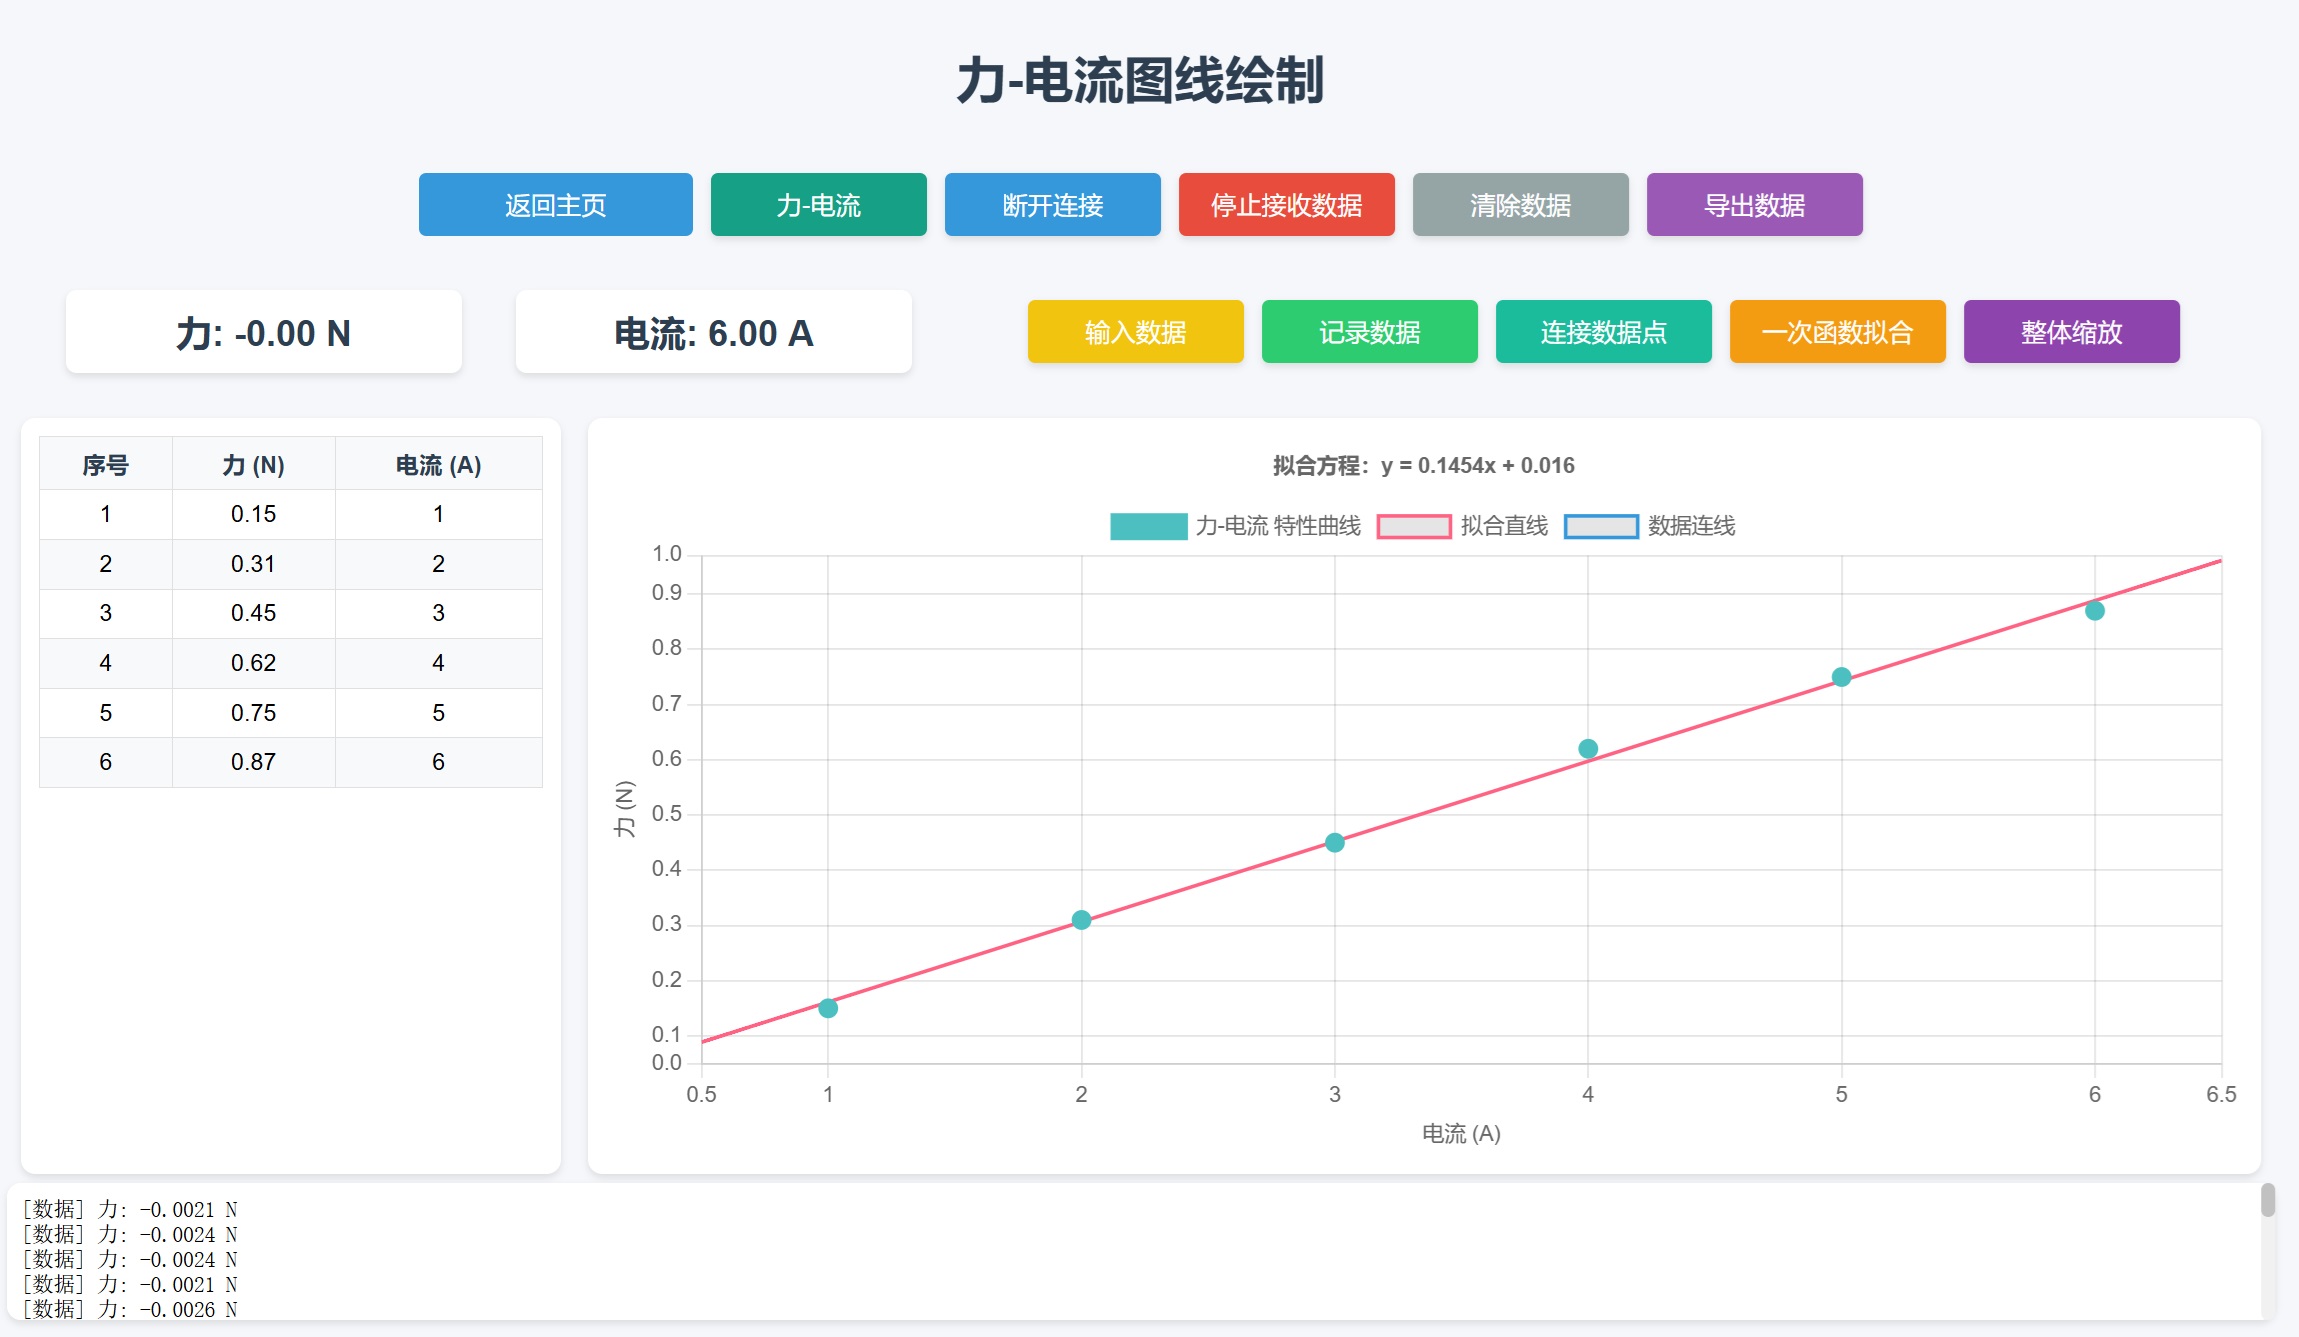The height and width of the screenshot is (1337, 2299).
Task: Select the 力-电流 mode button
Action: (x=818, y=205)
